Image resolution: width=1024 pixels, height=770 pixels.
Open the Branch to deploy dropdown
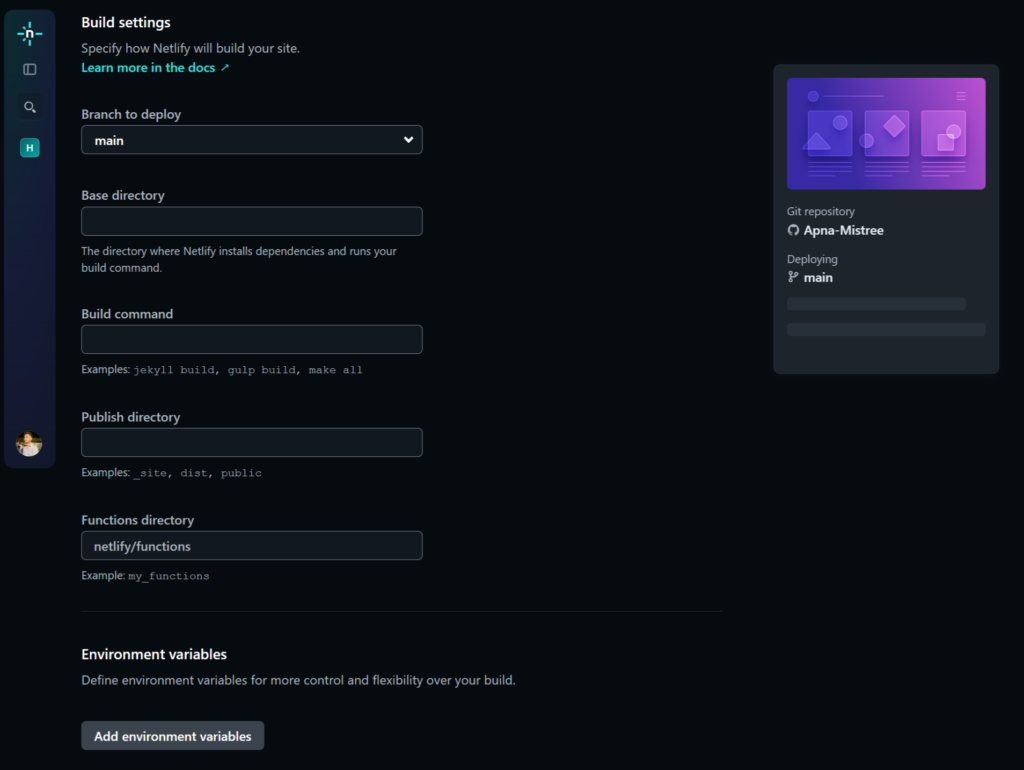point(251,140)
